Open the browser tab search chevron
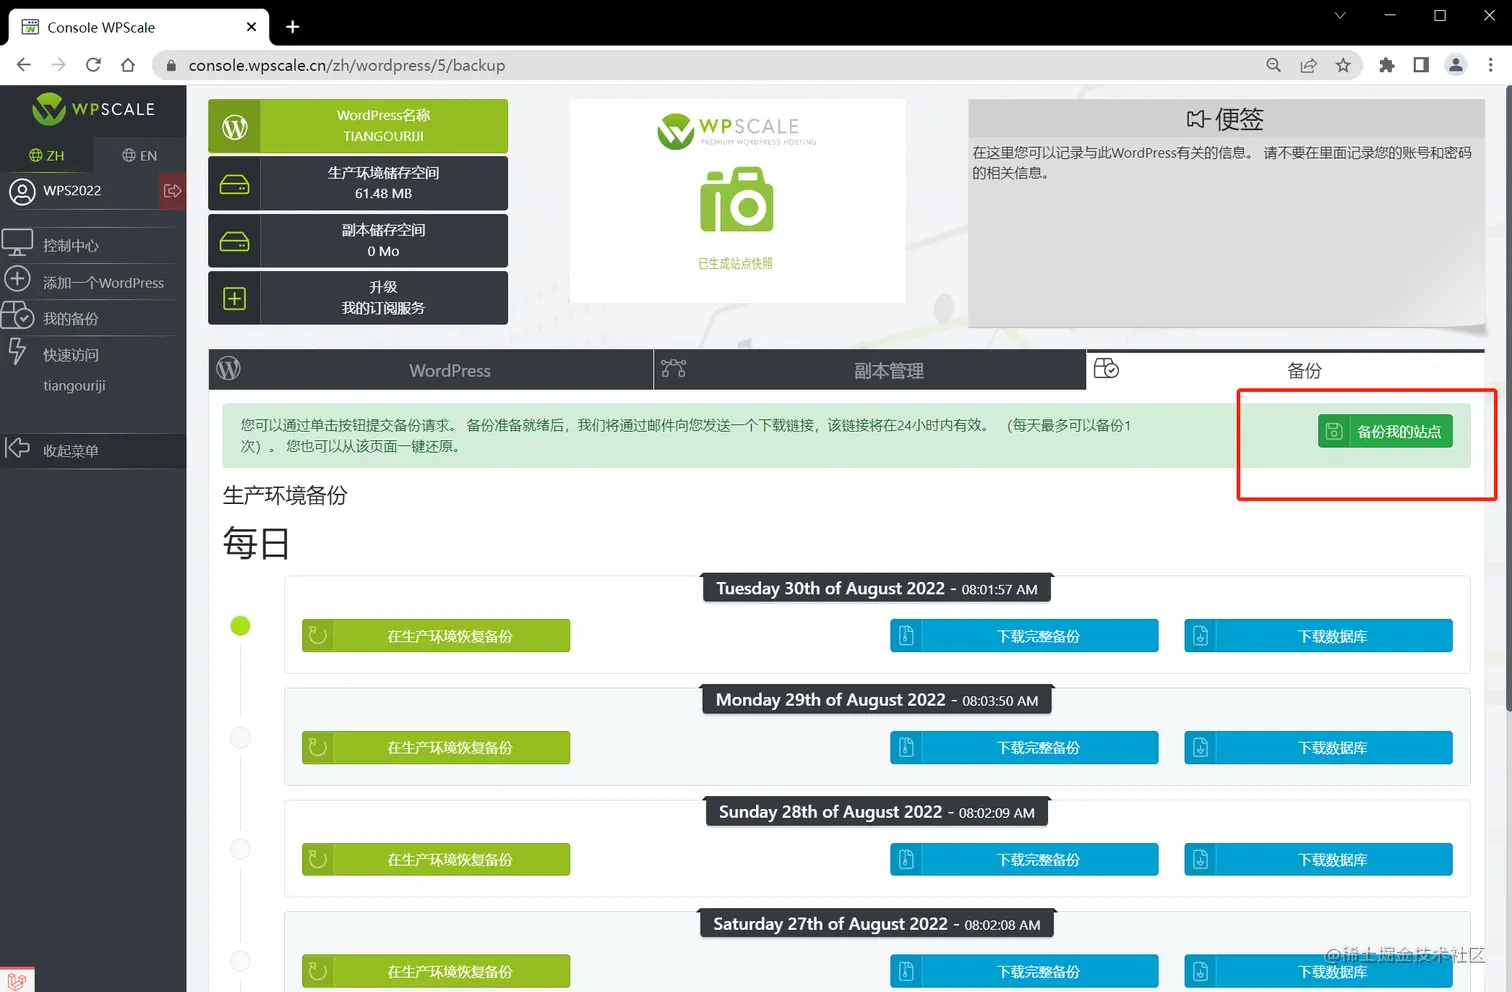Viewport: 1512px width, 992px height. pos(1339,16)
